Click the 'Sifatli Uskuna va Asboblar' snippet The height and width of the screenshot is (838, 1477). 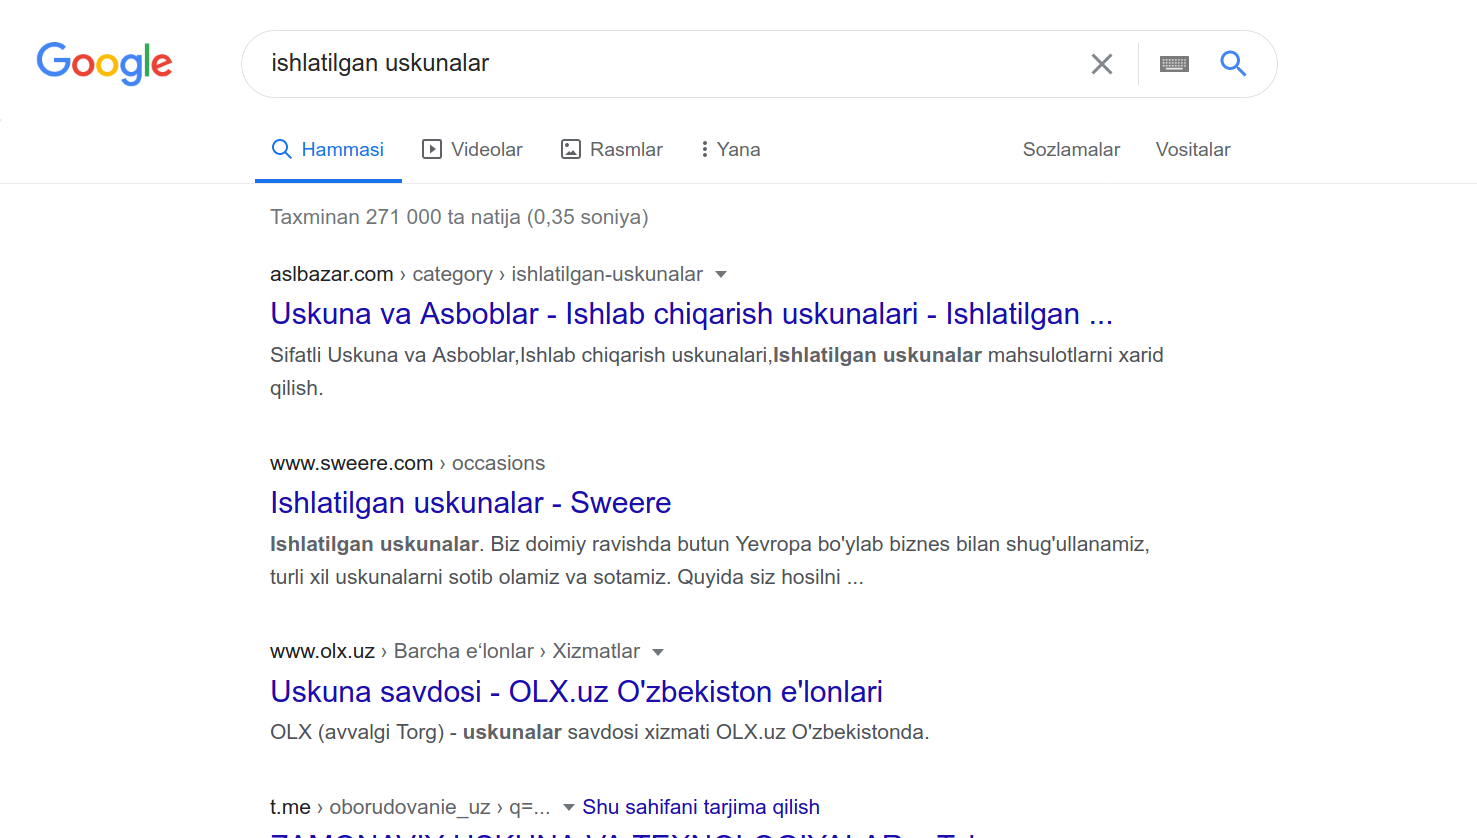coord(717,371)
